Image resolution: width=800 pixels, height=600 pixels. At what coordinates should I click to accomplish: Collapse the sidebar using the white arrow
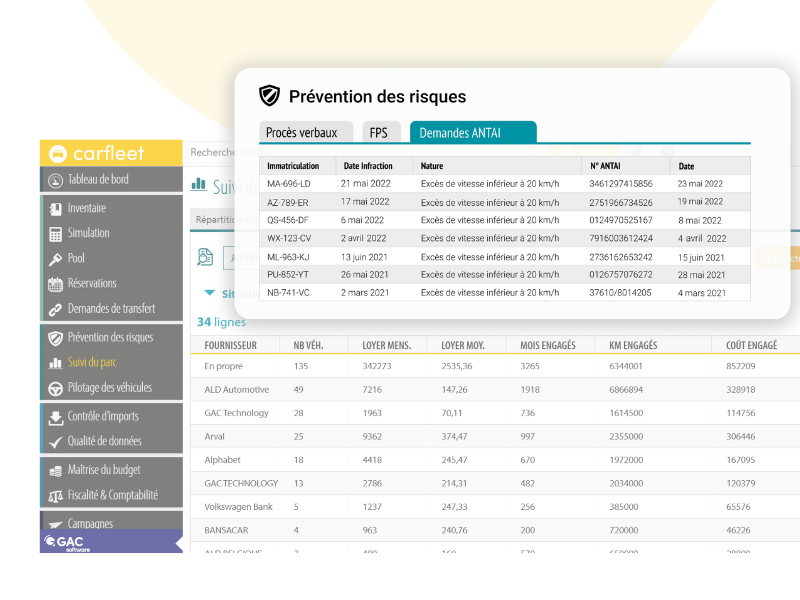click(179, 543)
